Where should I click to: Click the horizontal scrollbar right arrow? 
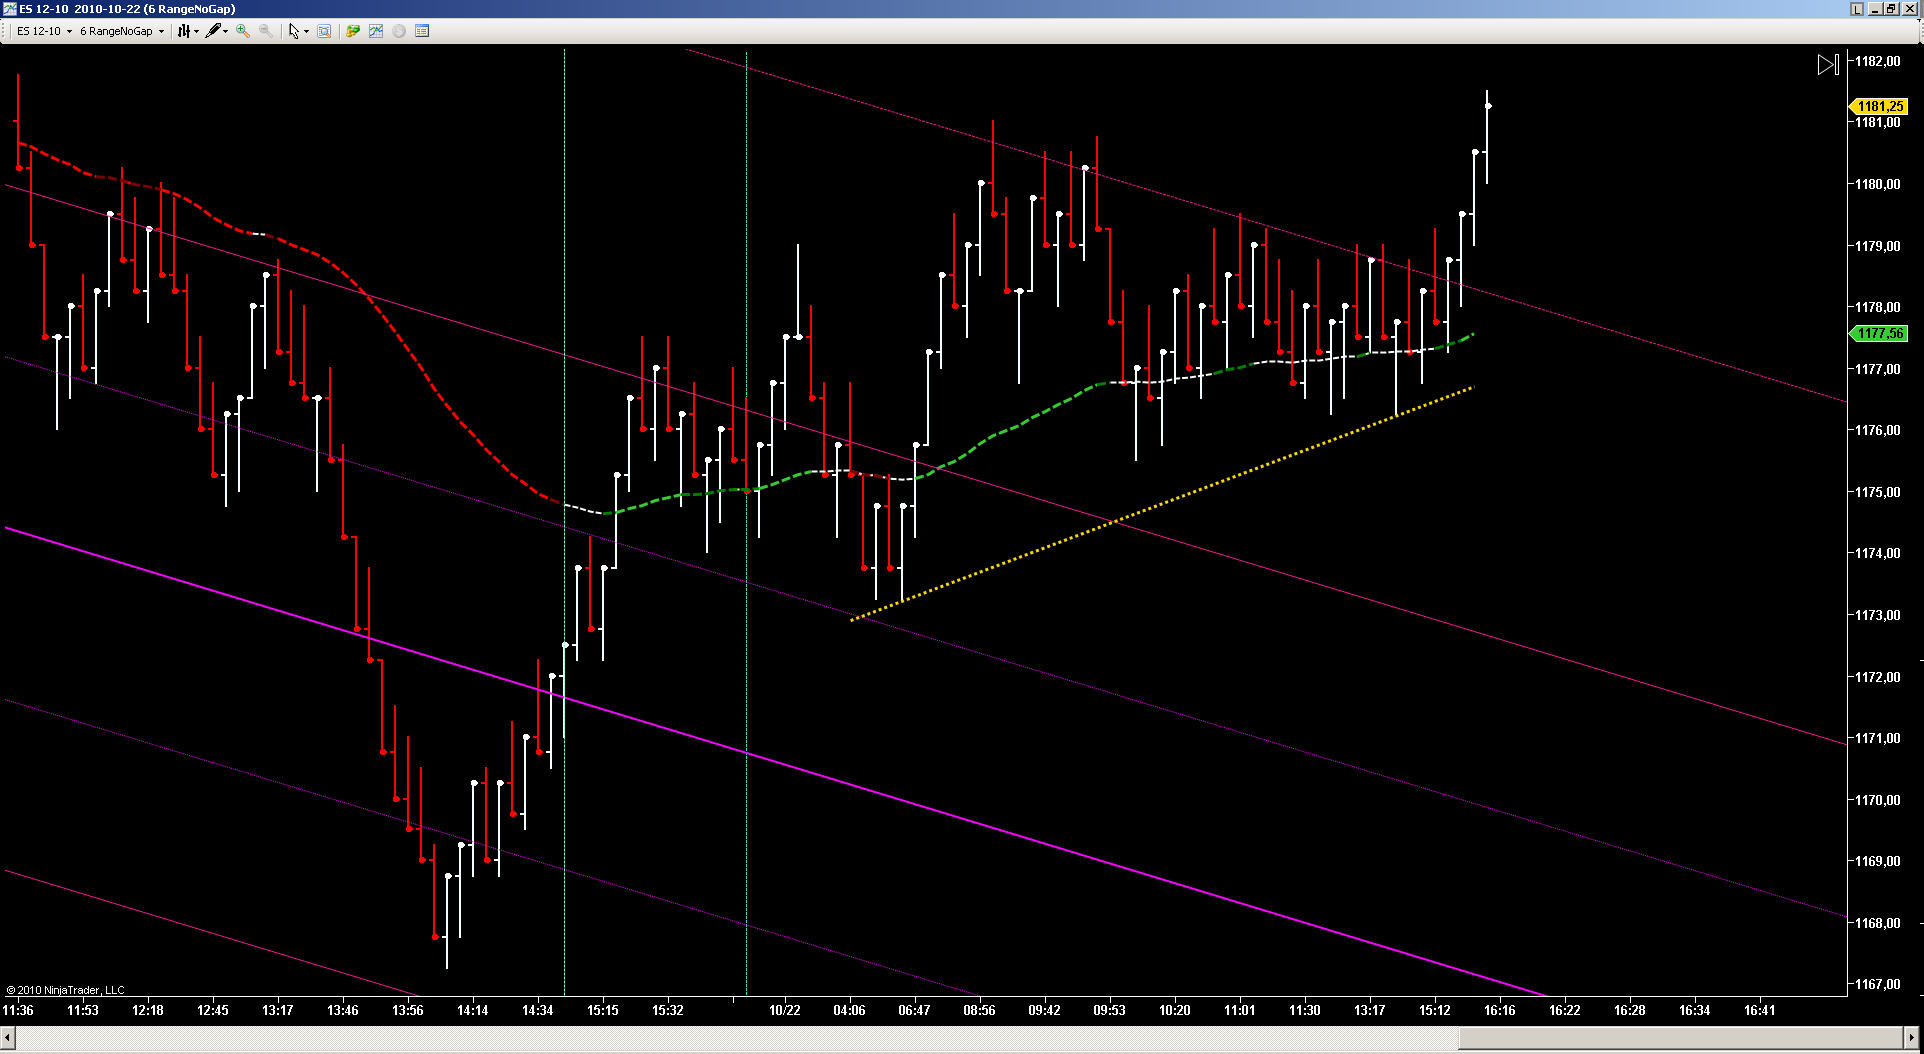coord(1913,1037)
